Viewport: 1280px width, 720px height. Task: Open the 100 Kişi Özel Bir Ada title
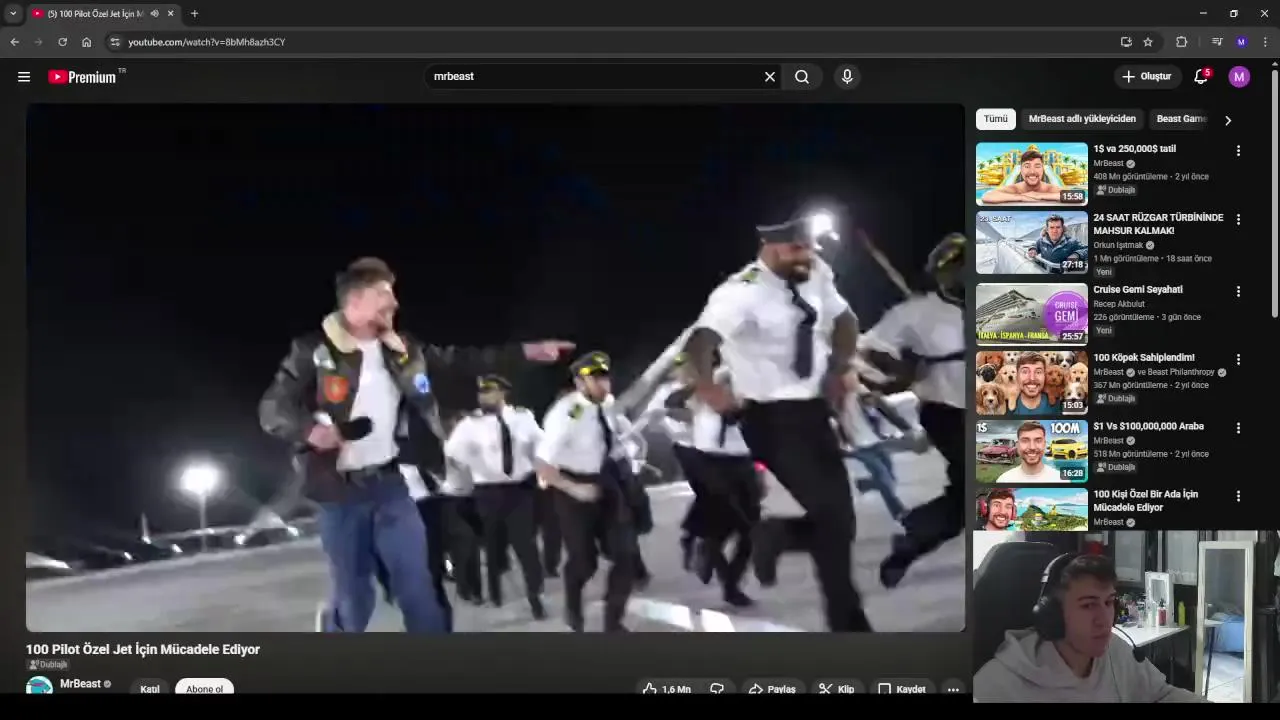click(1145, 500)
